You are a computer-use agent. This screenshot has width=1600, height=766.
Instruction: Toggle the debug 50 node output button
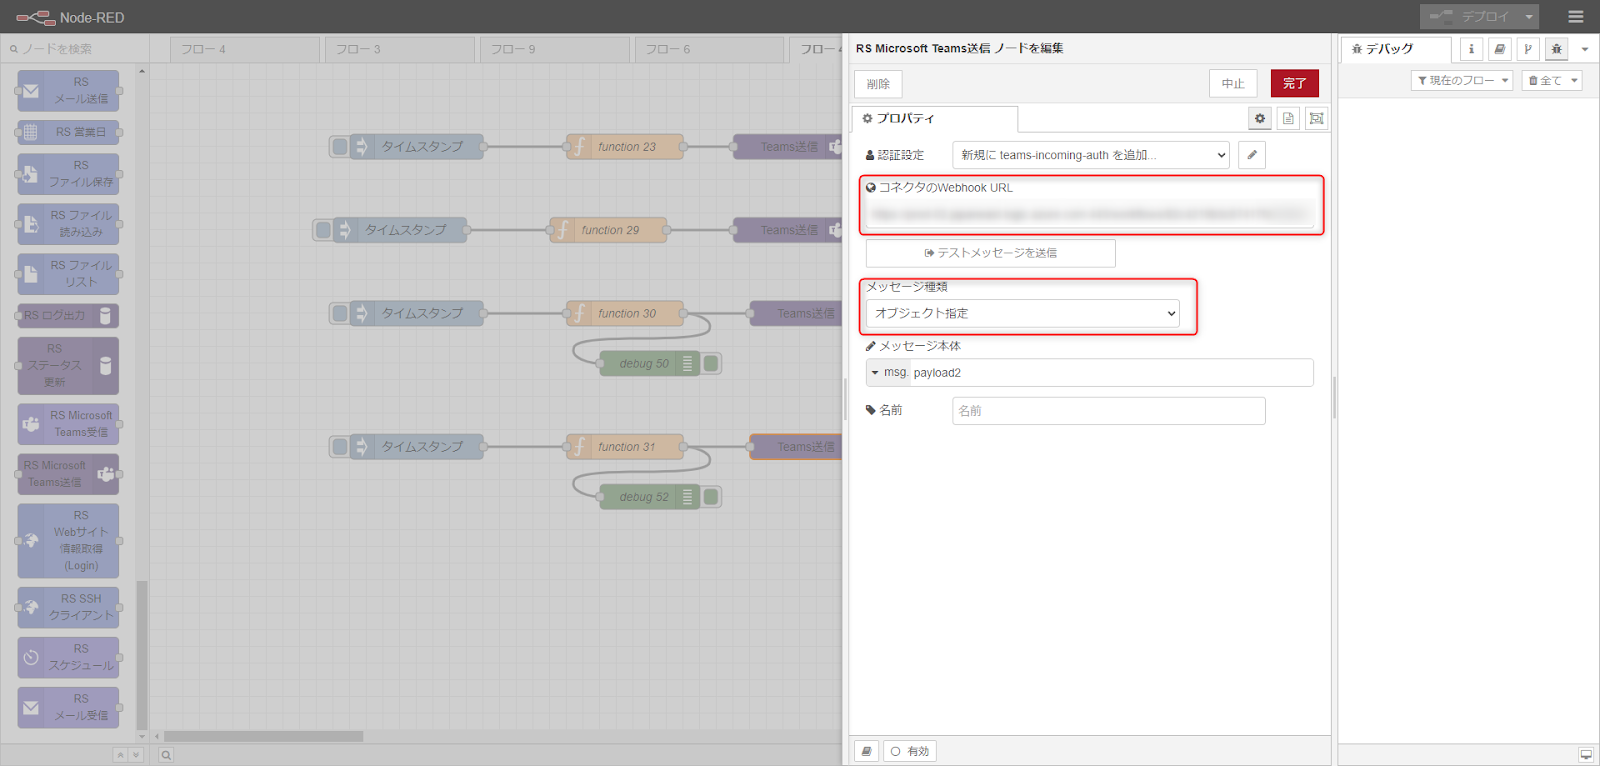tap(711, 363)
